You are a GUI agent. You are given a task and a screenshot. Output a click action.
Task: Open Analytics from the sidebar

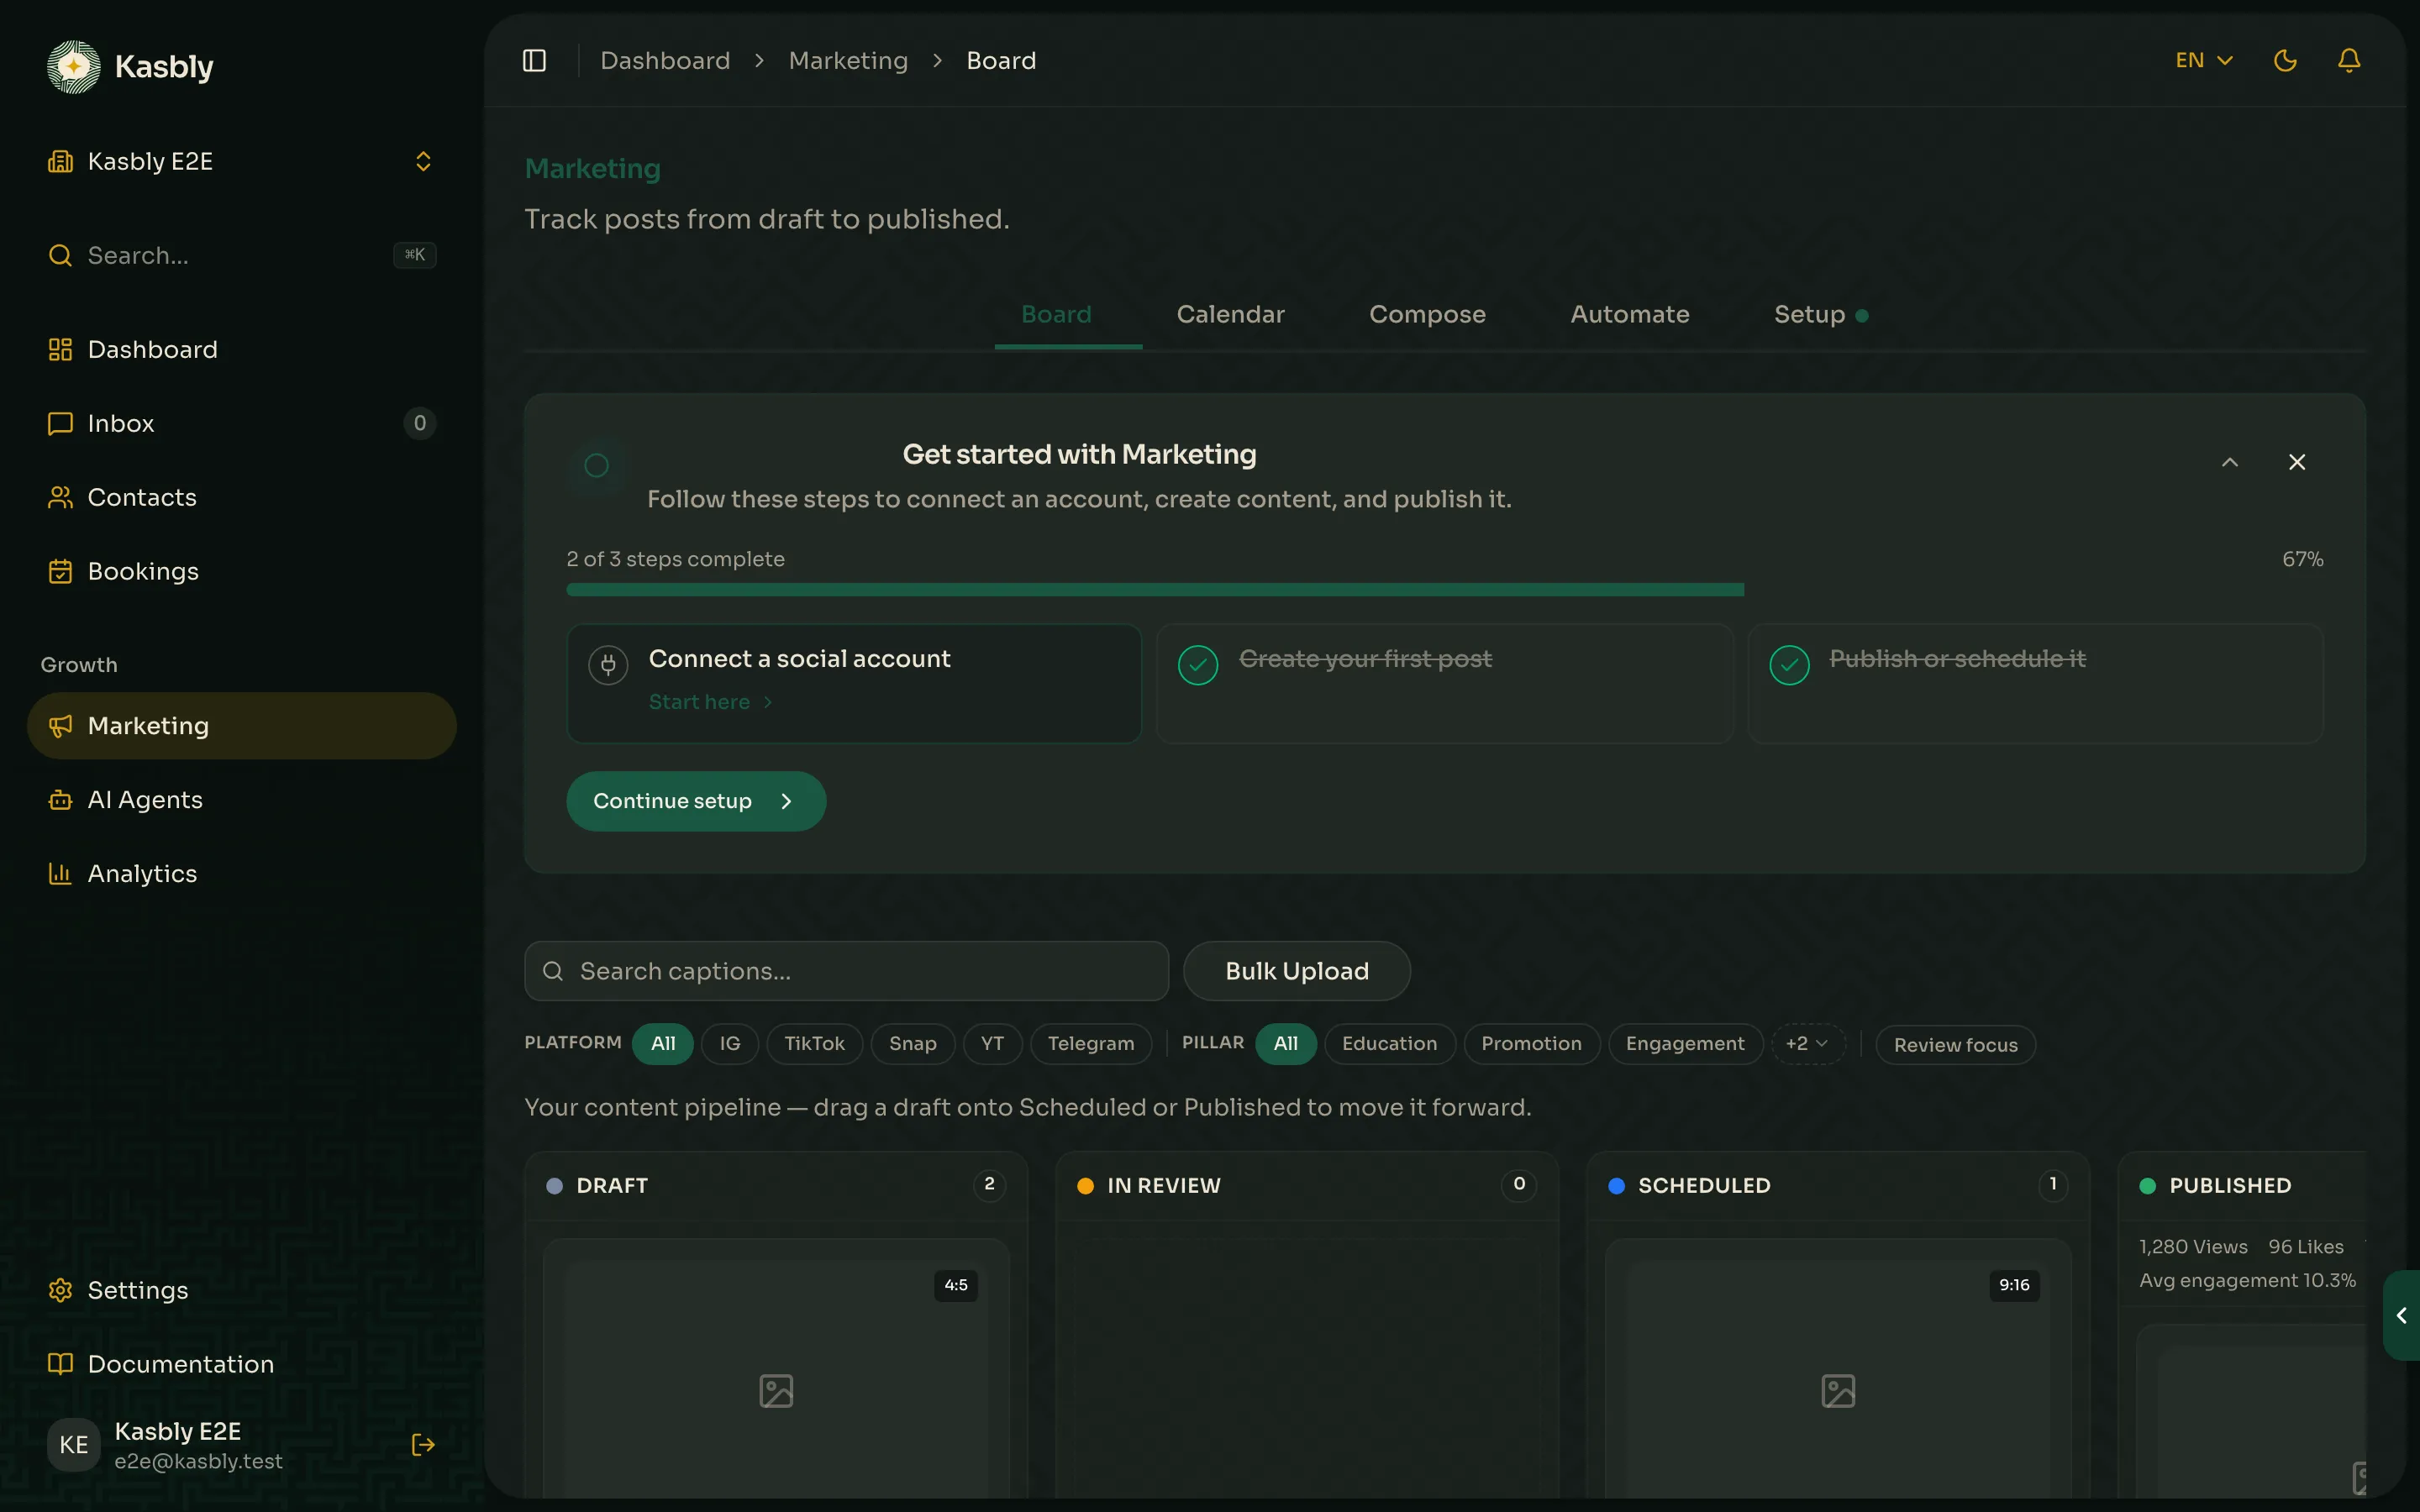point(242,874)
